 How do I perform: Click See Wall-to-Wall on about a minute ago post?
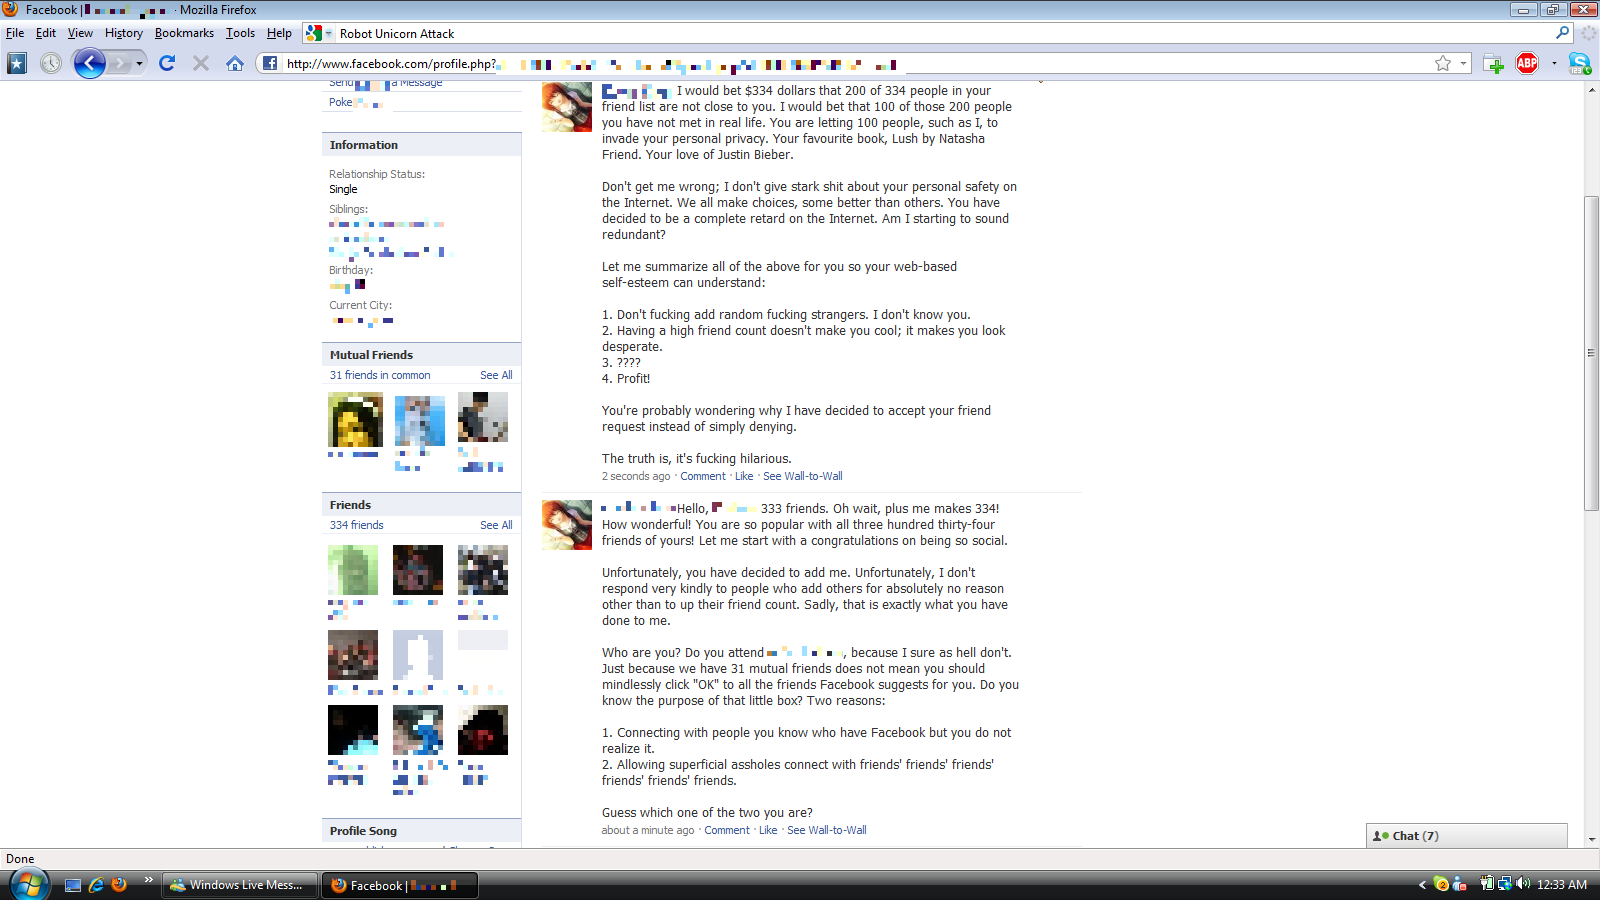click(827, 830)
